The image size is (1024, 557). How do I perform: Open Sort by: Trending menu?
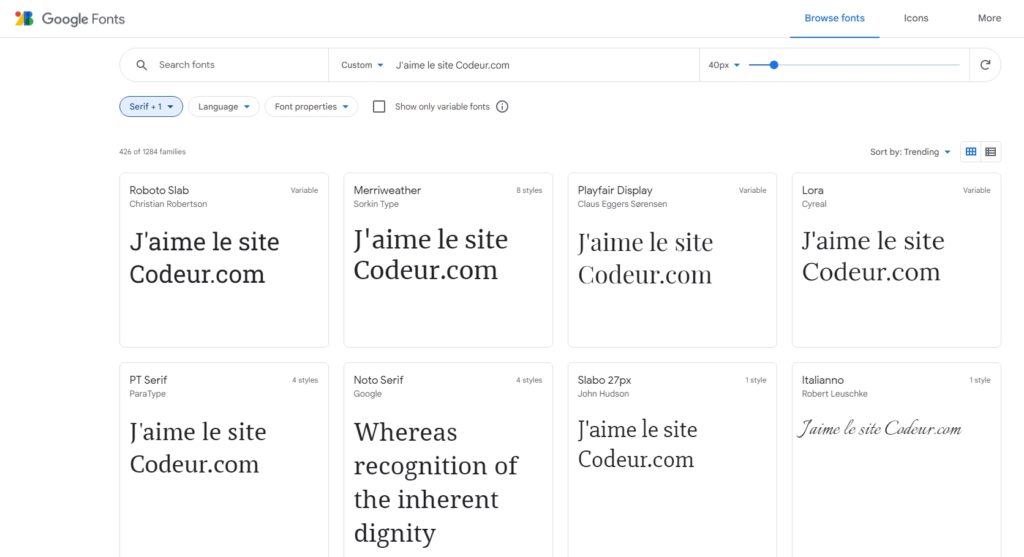[x=910, y=152]
